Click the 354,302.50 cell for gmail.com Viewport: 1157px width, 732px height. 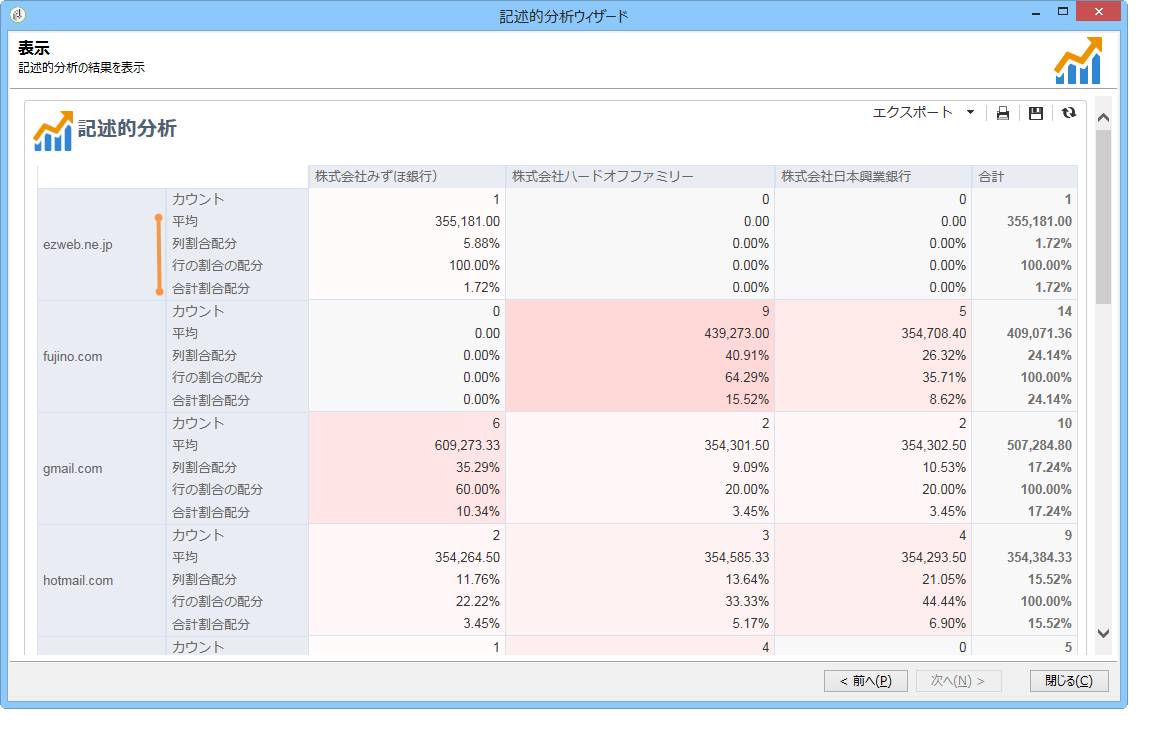[933, 446]
